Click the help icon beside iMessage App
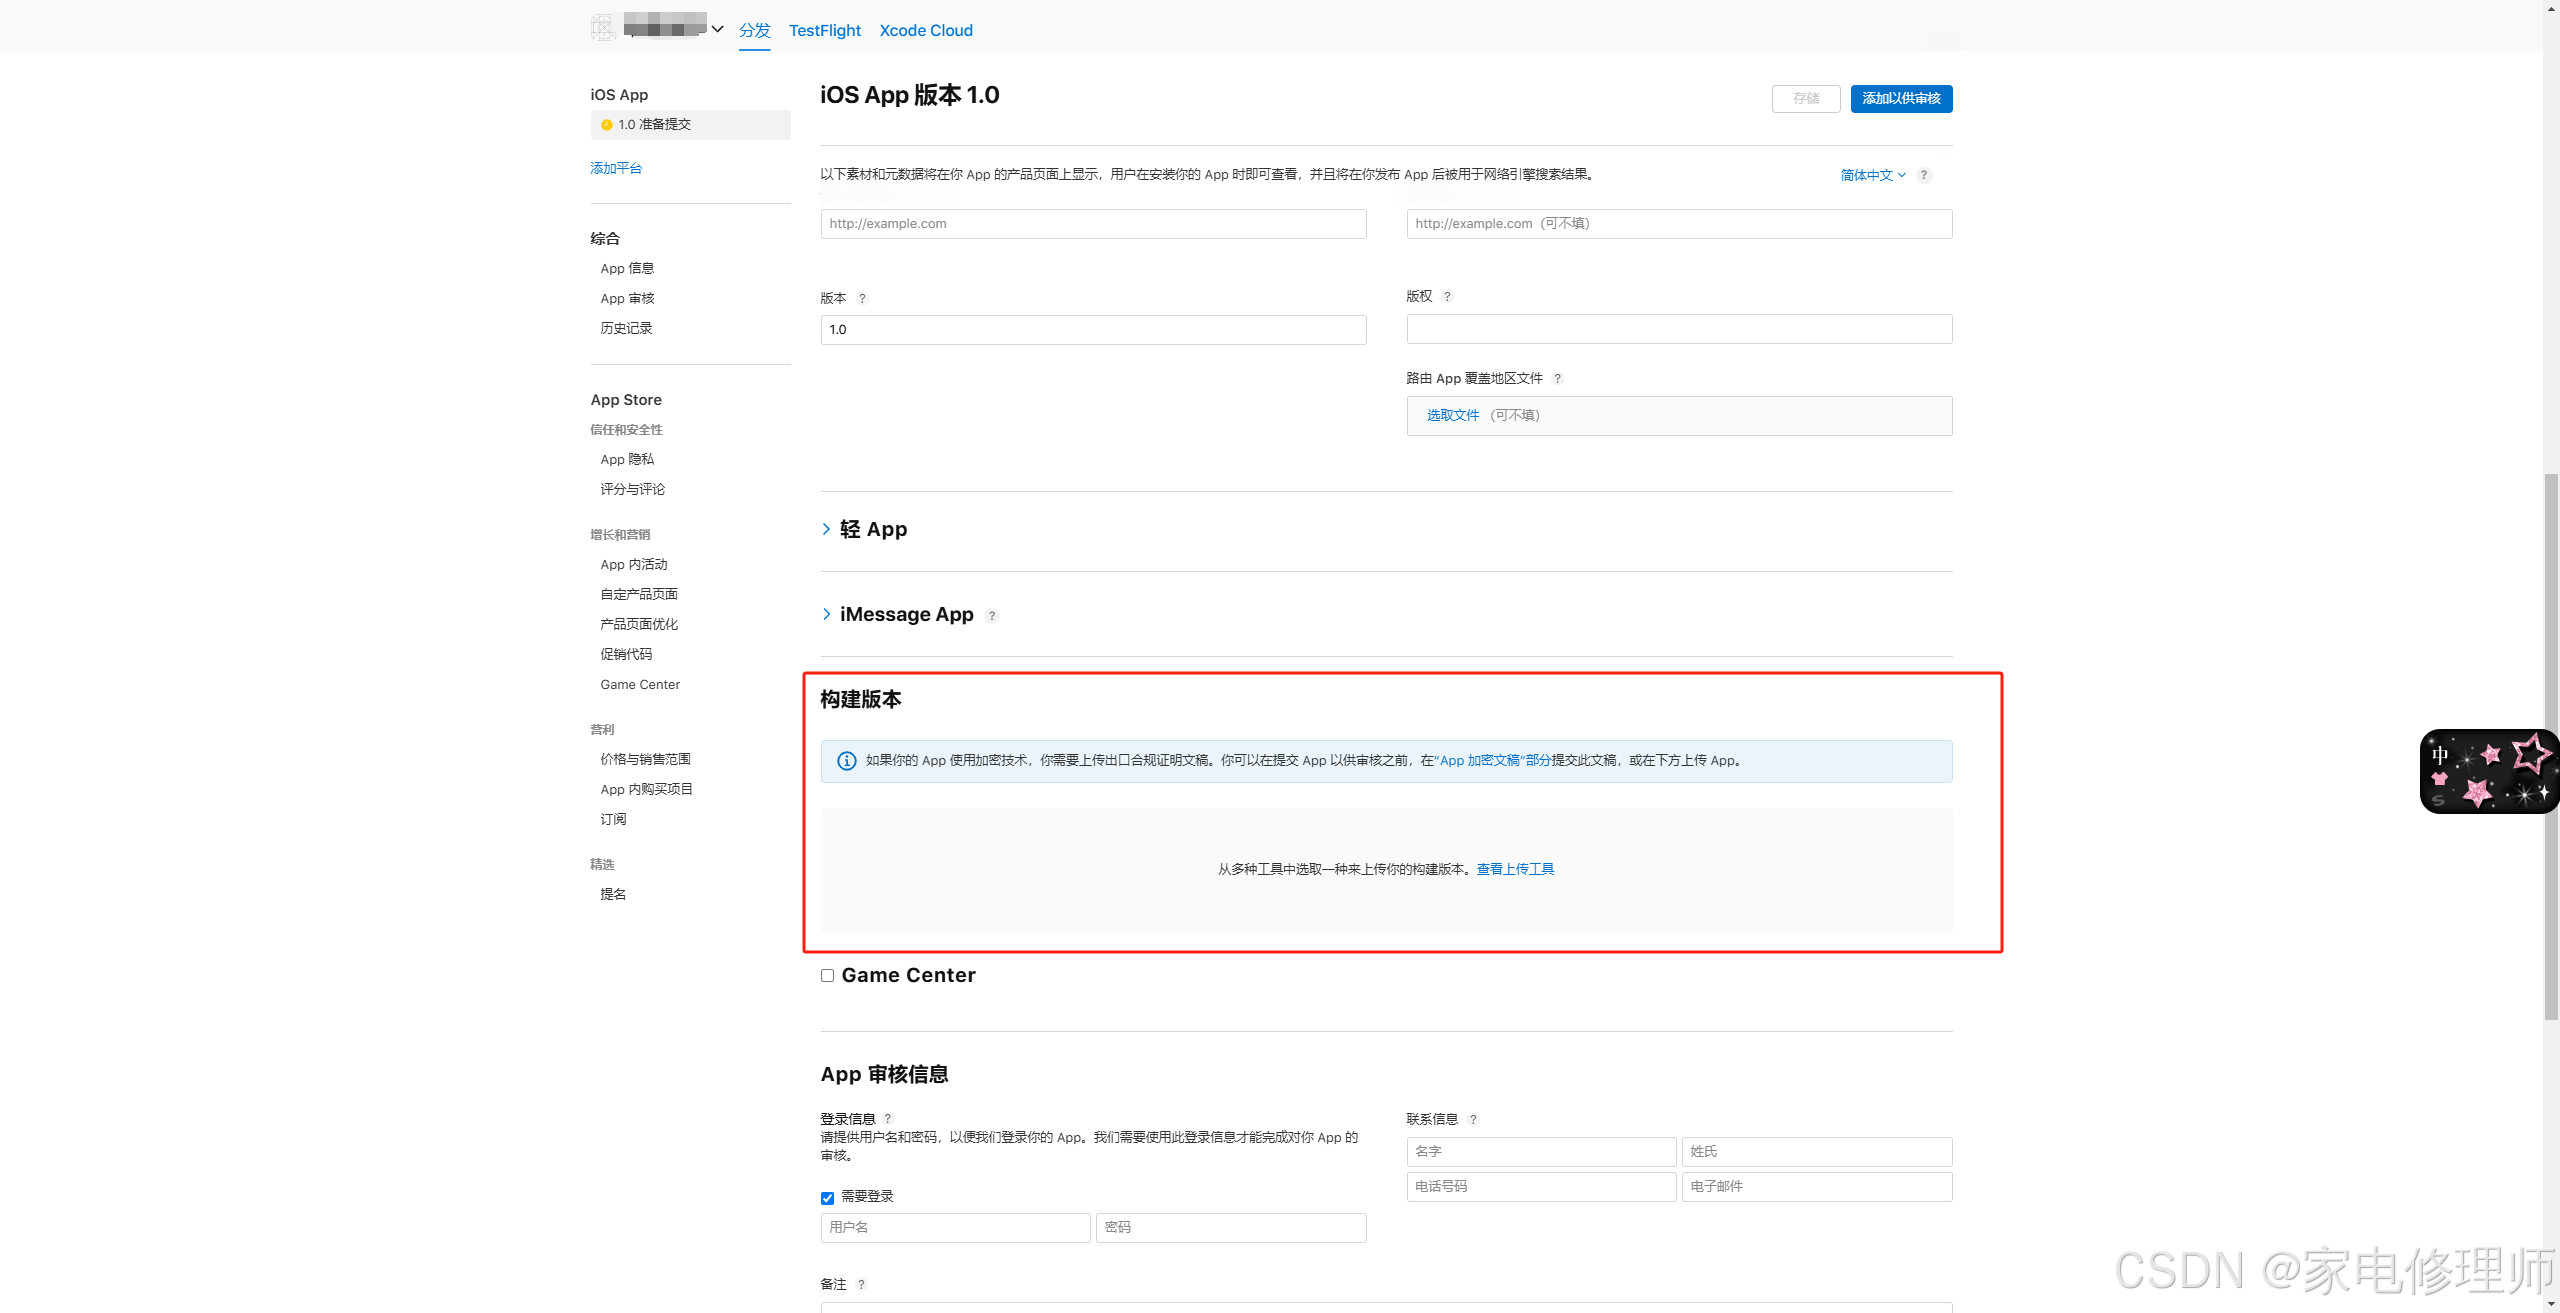This screenshot has height=1313, width=2560. pos(991,616)
